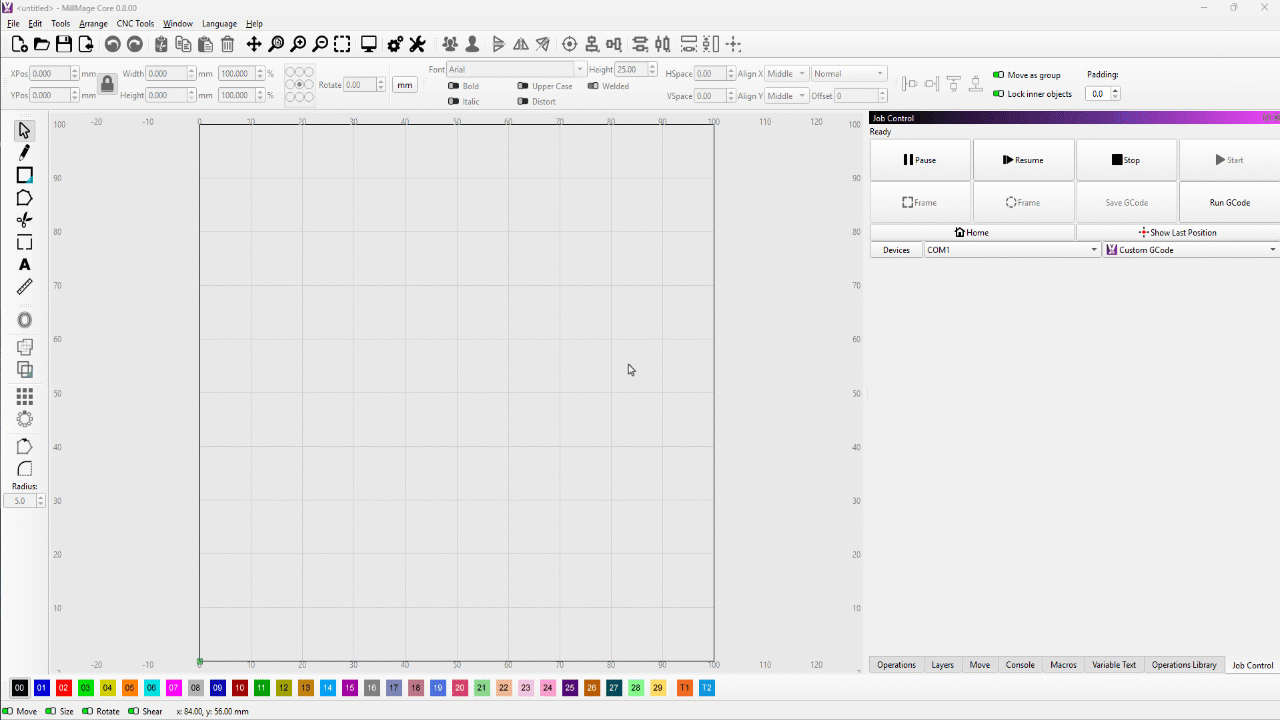The height and width of the screenshot is (720, 1280).
Task: Toggle the Move as group switch
Action: 998,75
